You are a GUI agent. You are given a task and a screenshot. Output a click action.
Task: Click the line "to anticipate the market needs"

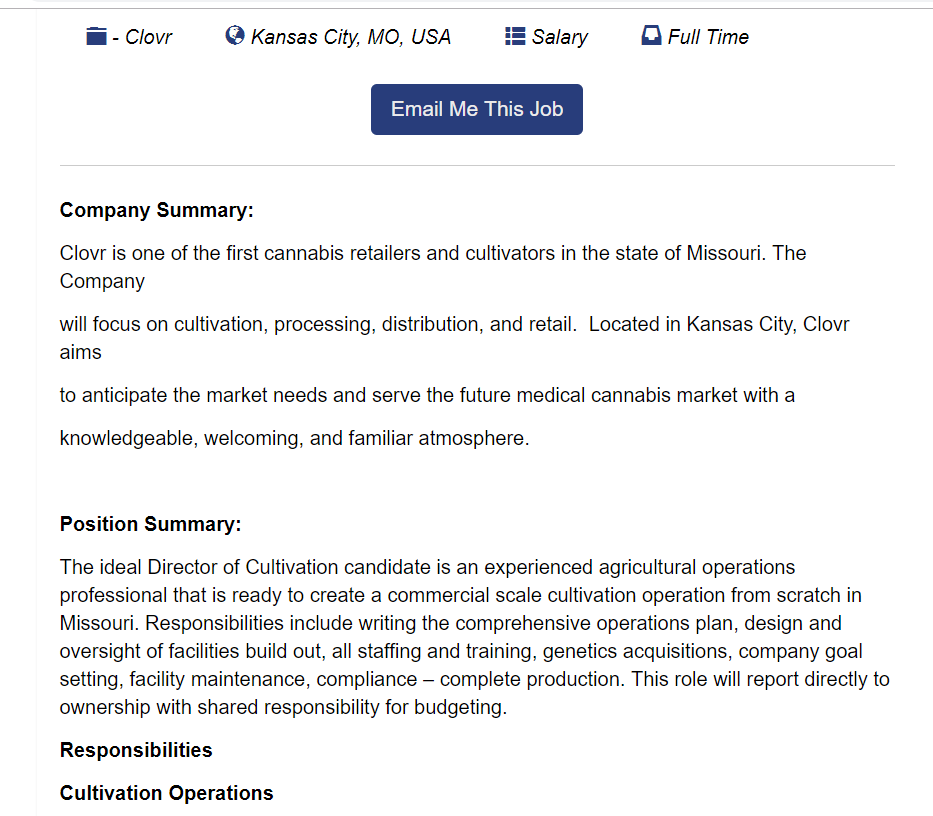click(427, 395)
